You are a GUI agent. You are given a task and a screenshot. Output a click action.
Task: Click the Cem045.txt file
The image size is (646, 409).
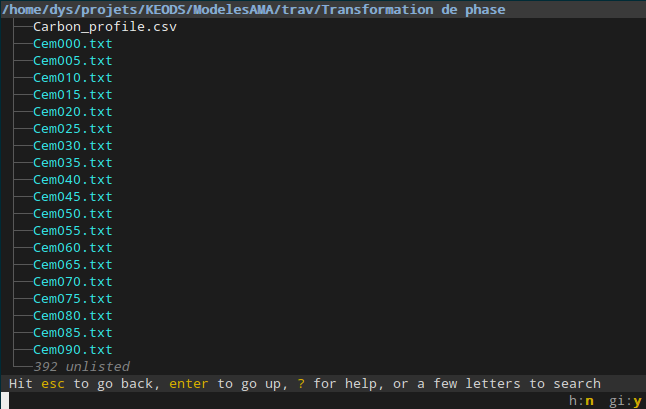[x=73, y=197]
